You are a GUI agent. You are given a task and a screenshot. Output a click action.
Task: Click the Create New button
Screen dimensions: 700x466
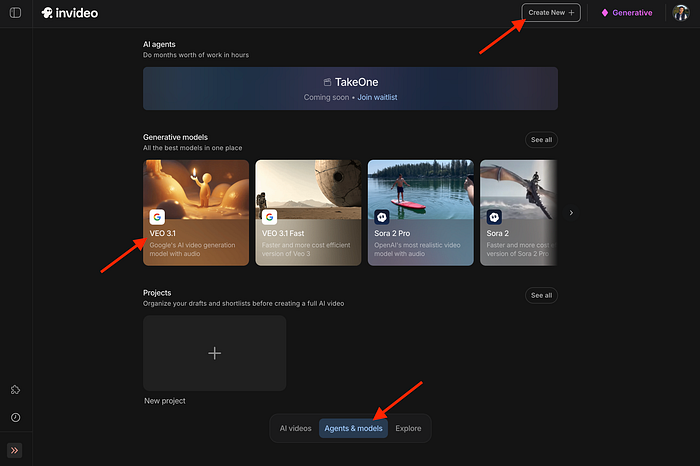[550, 13]
